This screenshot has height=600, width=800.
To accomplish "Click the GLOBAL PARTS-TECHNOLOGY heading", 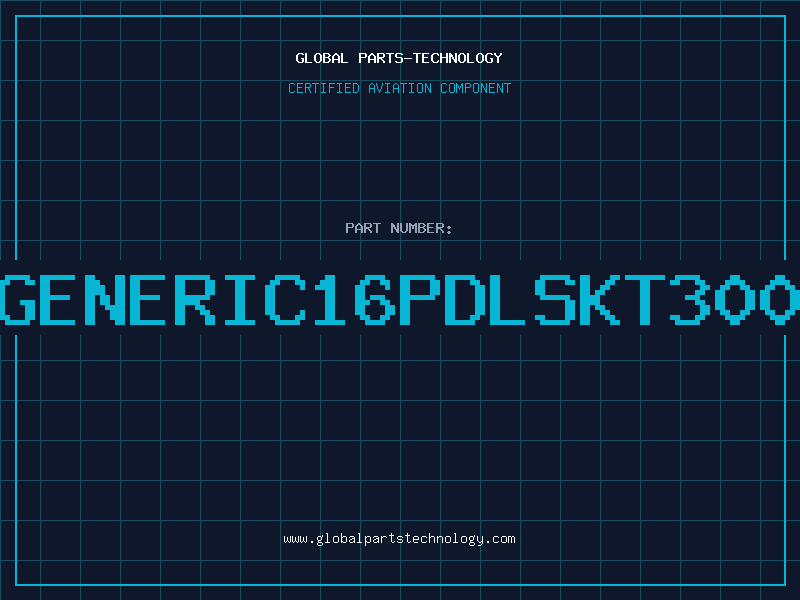I will click(399, 58).
